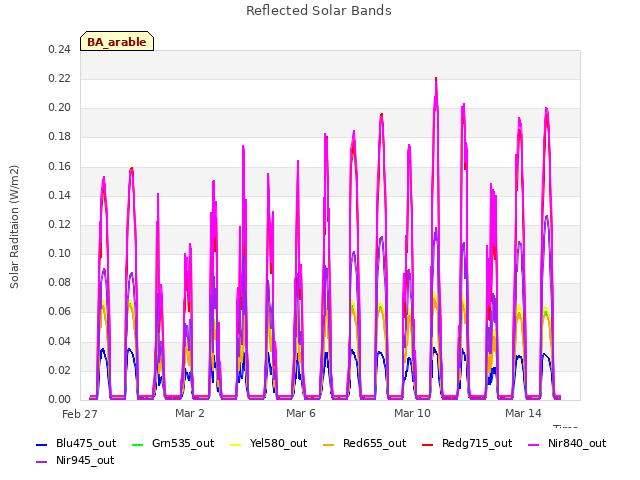This screenshot has height=480, width=640.
Task: Click the red Redg715_out color marker
Action: pyautogui.click(x=428, y=444)
